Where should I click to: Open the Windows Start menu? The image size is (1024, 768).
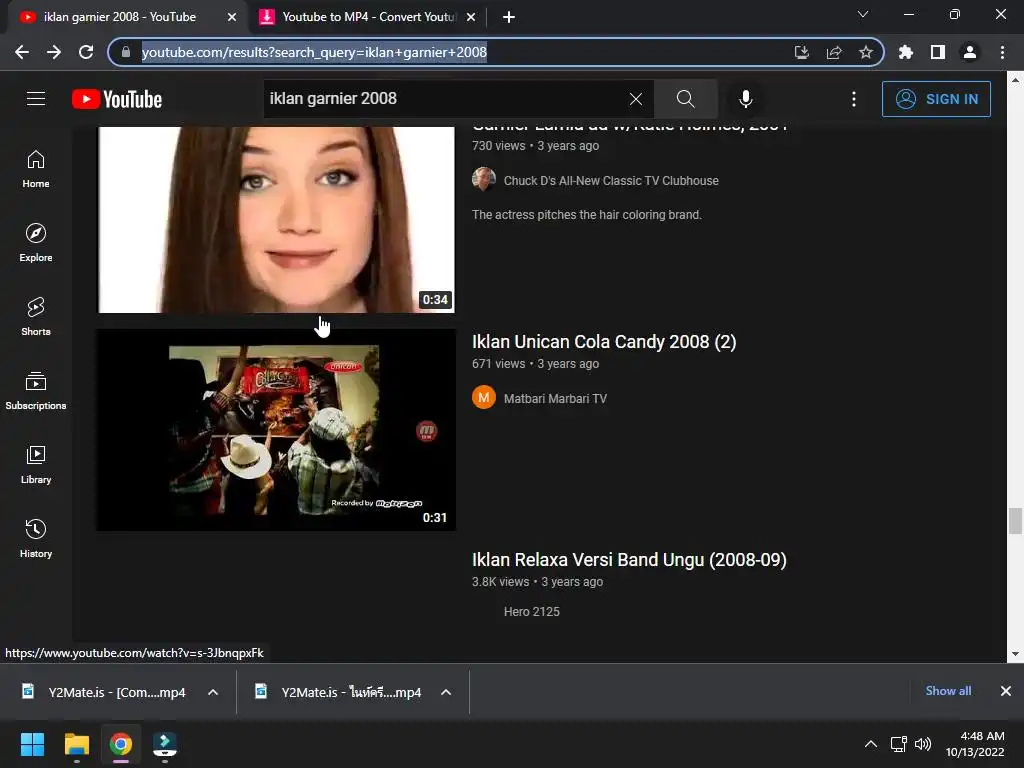[x=32, y=744]
